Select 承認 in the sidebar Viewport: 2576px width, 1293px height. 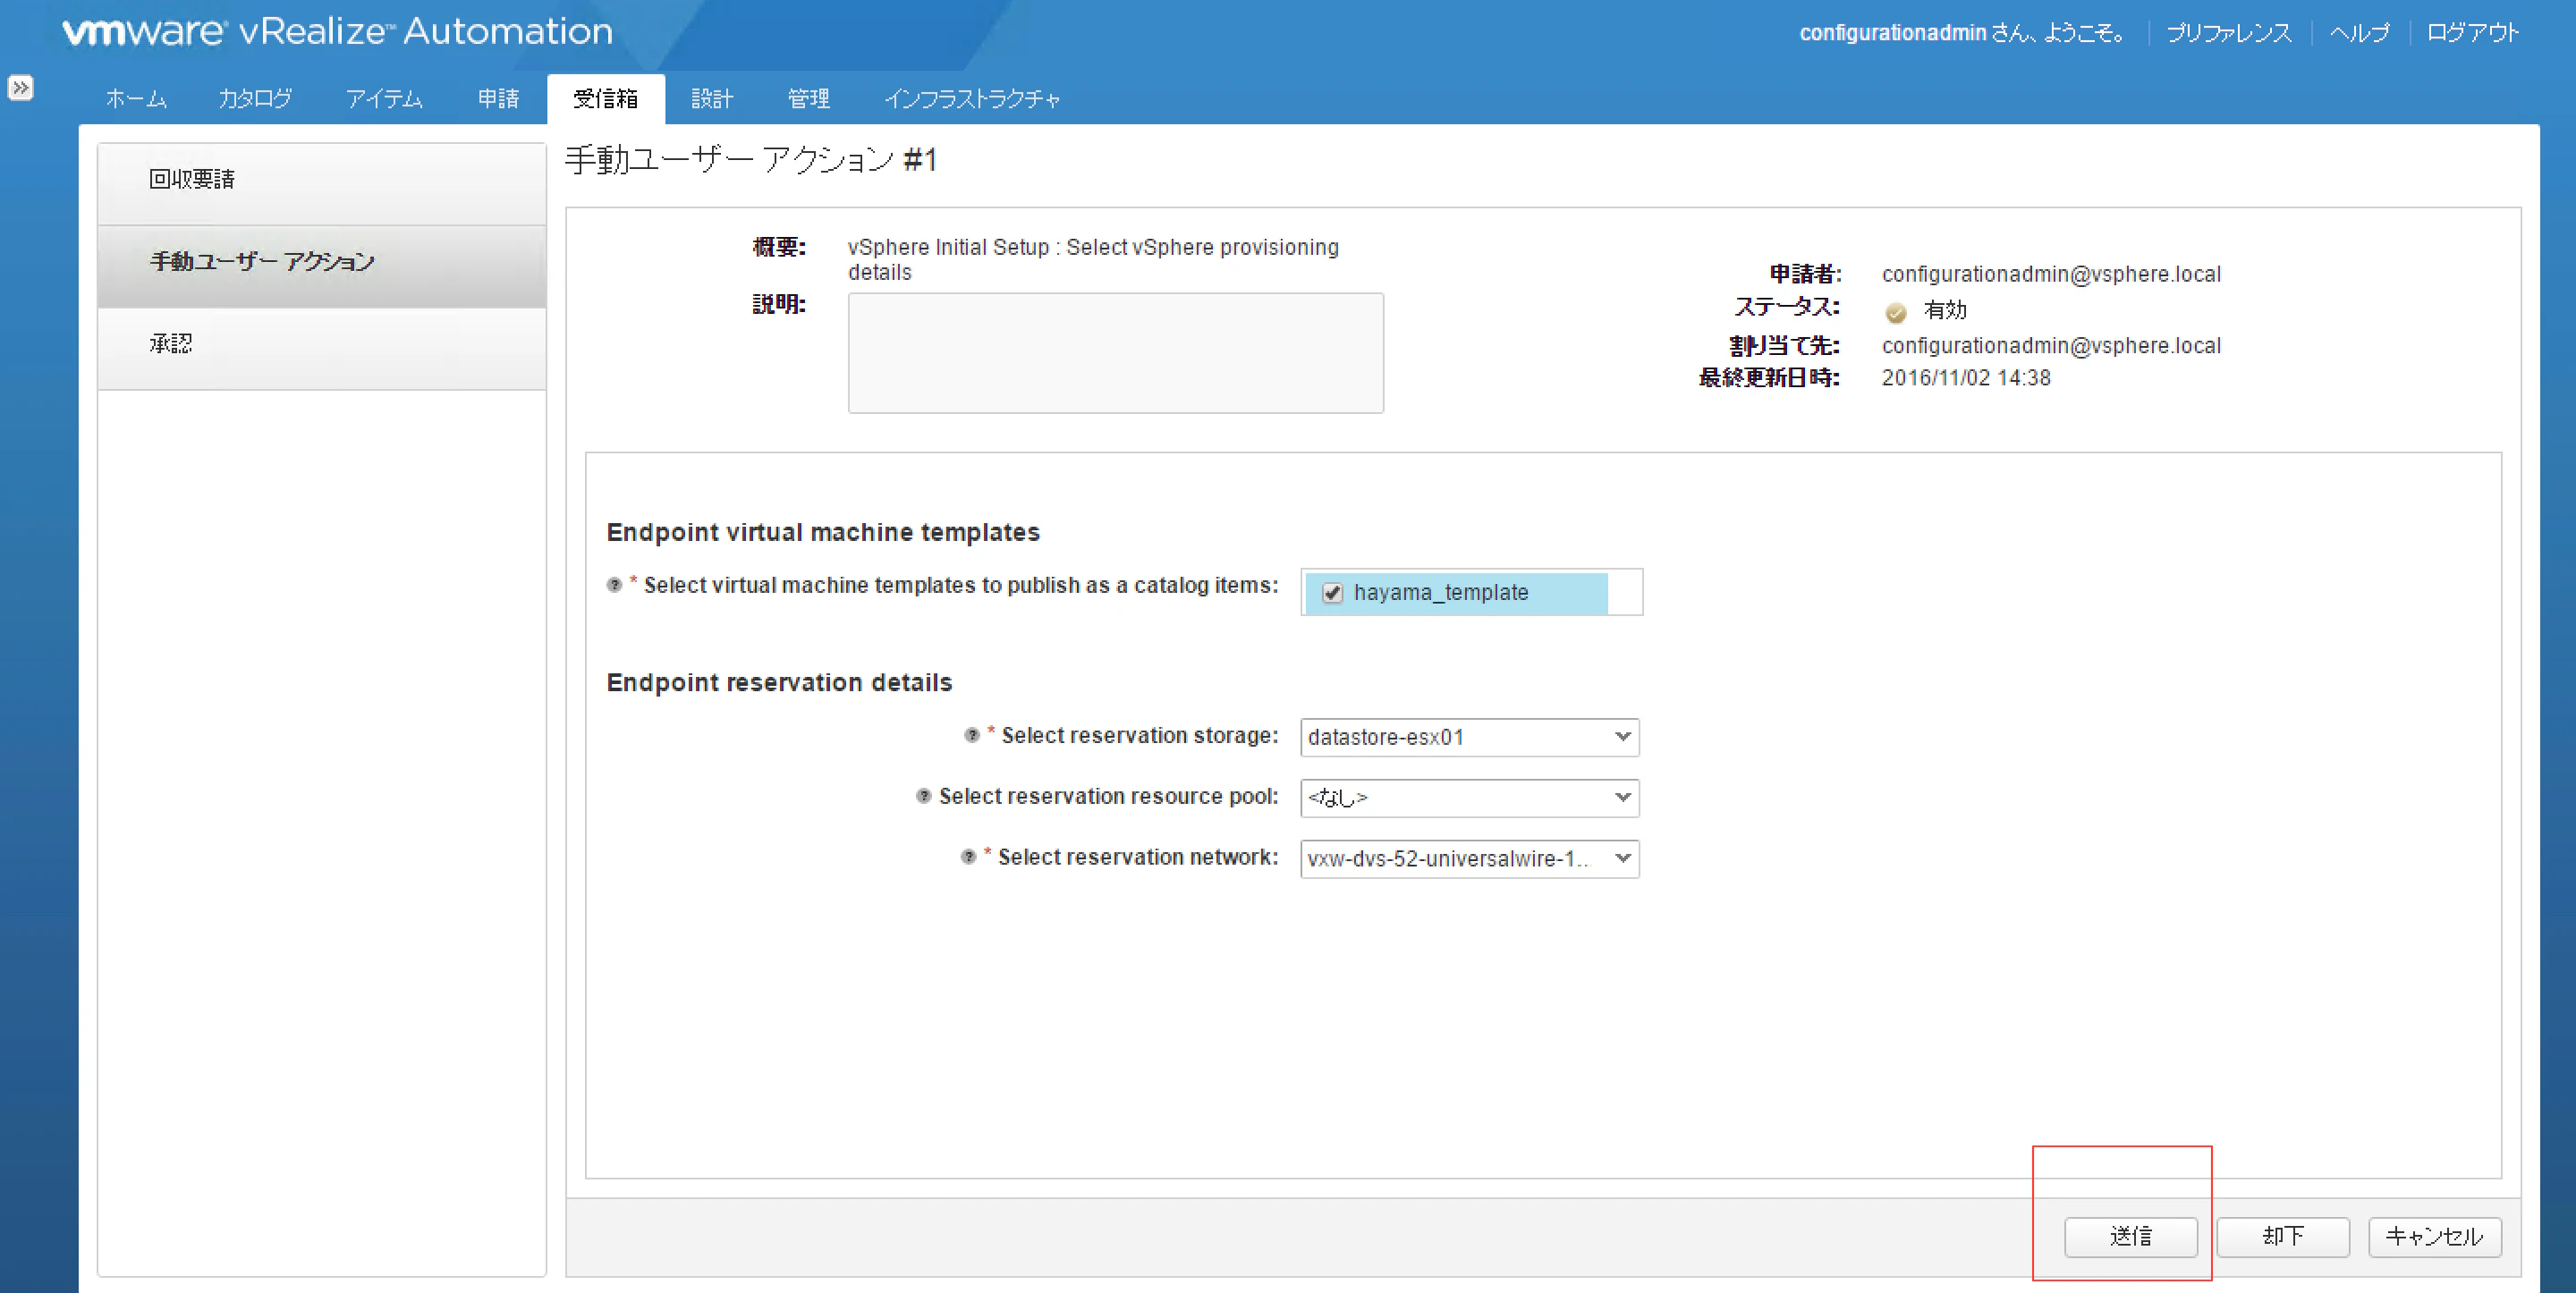point(170,343)
